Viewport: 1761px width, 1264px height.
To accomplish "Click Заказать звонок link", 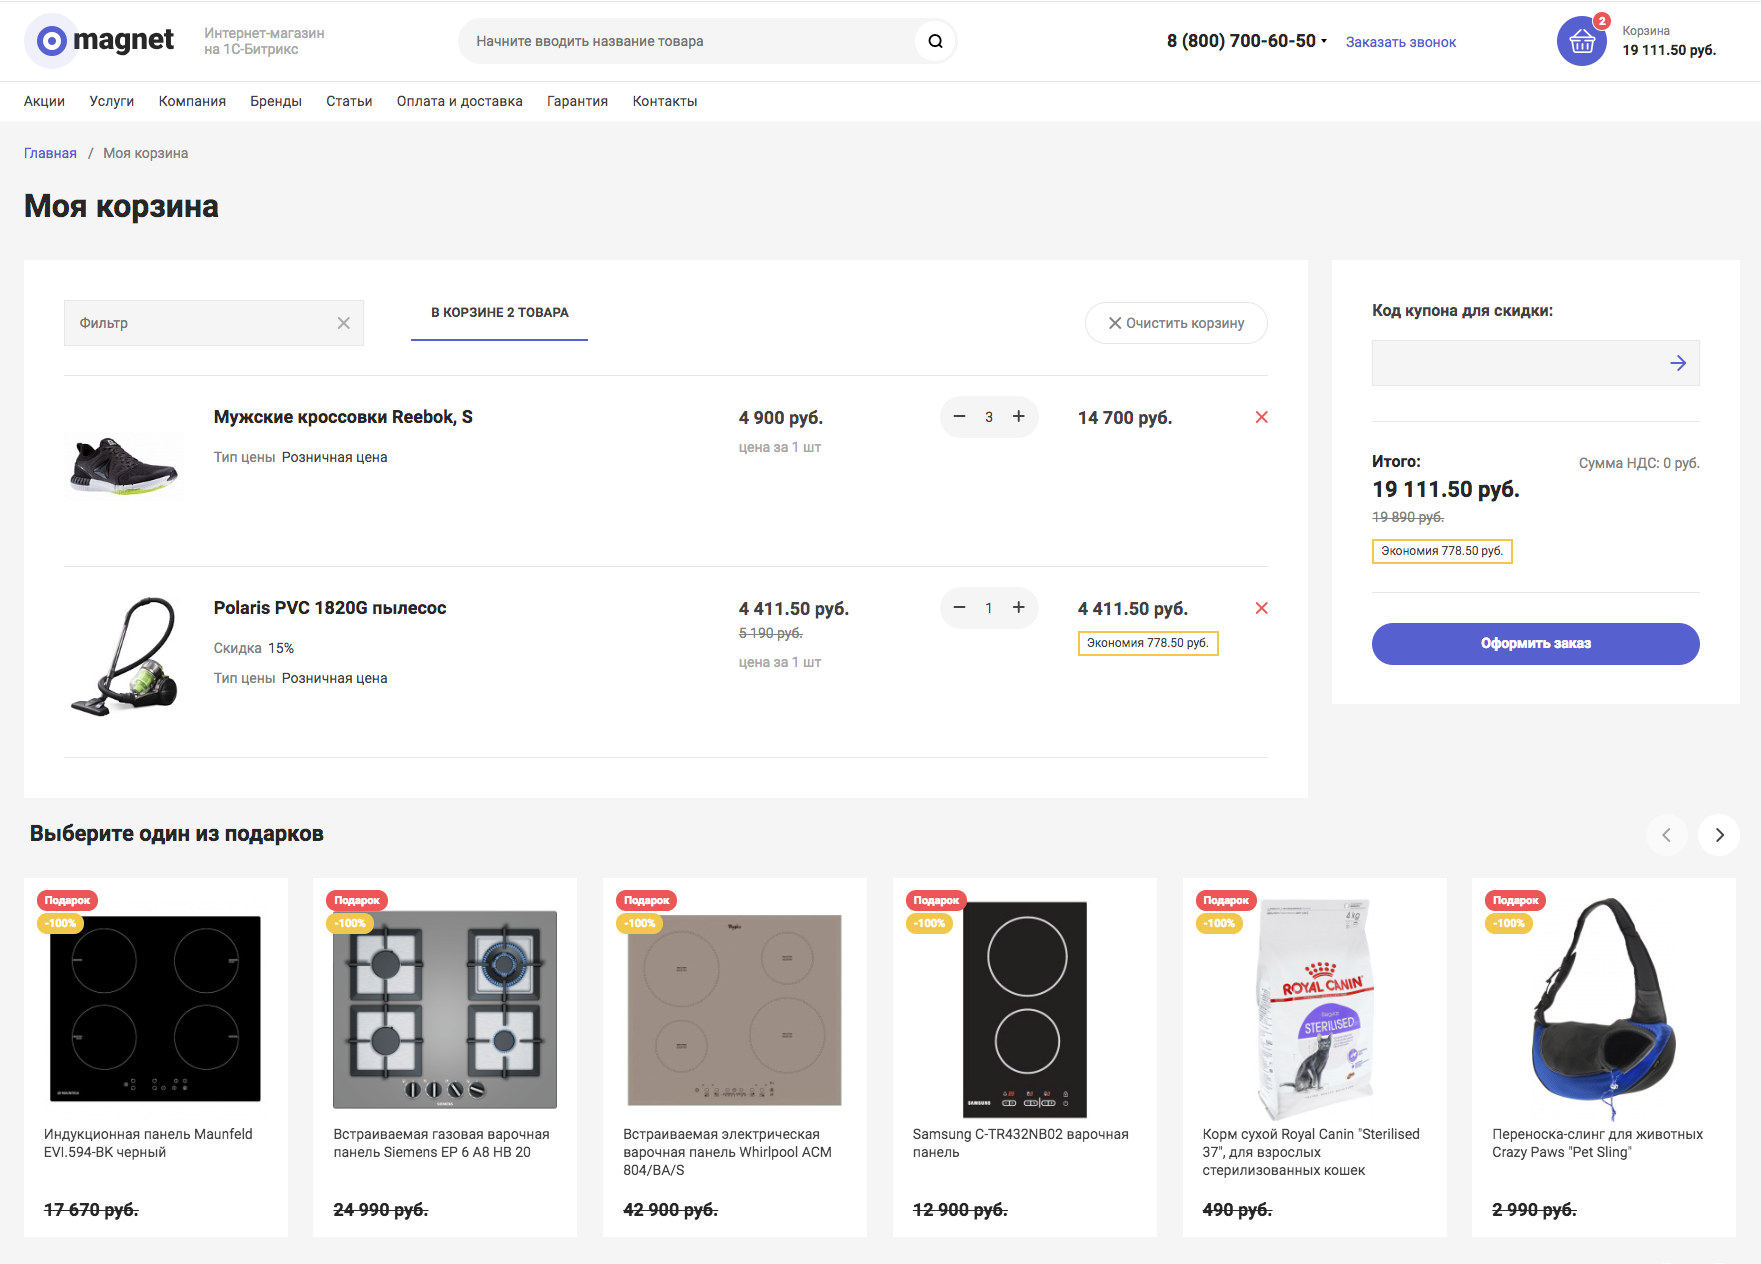I will 1400,42.
